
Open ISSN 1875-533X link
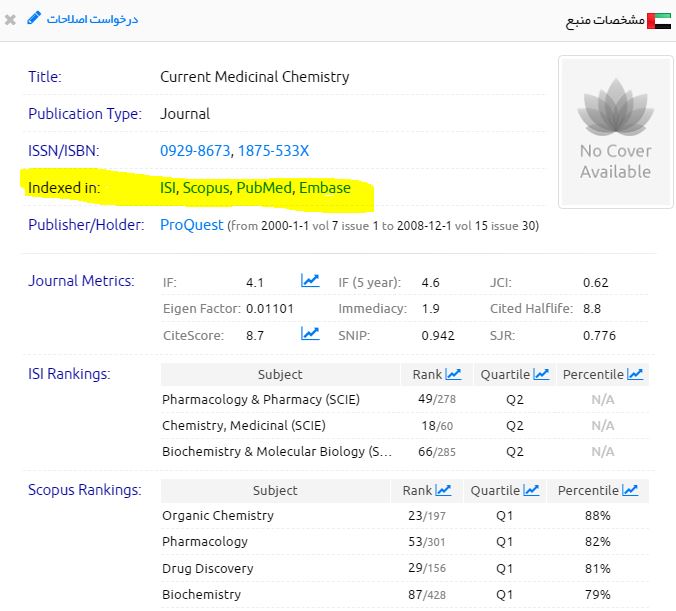pos(273,151)
